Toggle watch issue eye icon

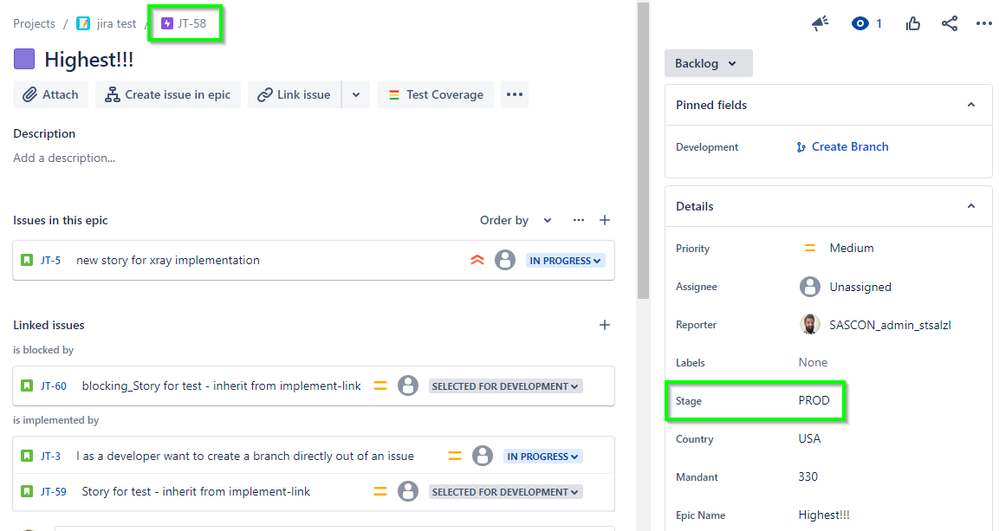pos(859,24)
